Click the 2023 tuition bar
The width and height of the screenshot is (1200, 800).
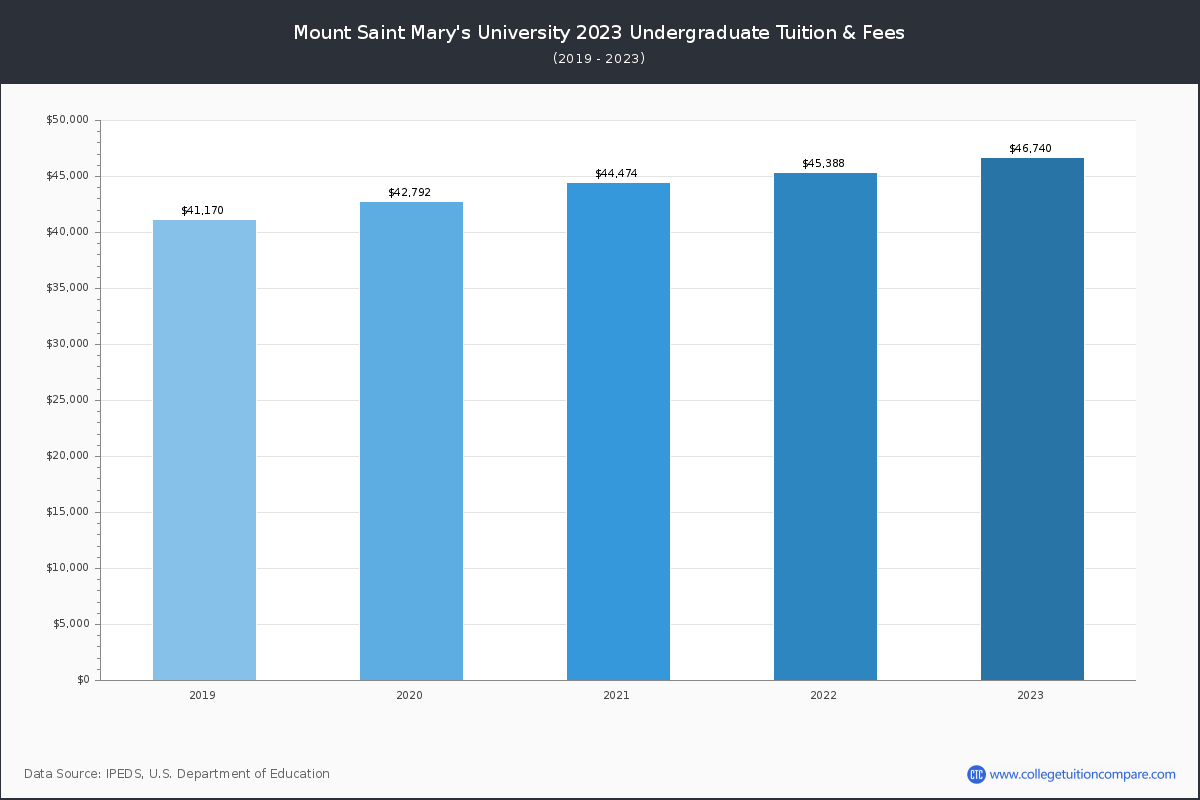tap(1032, 419)
